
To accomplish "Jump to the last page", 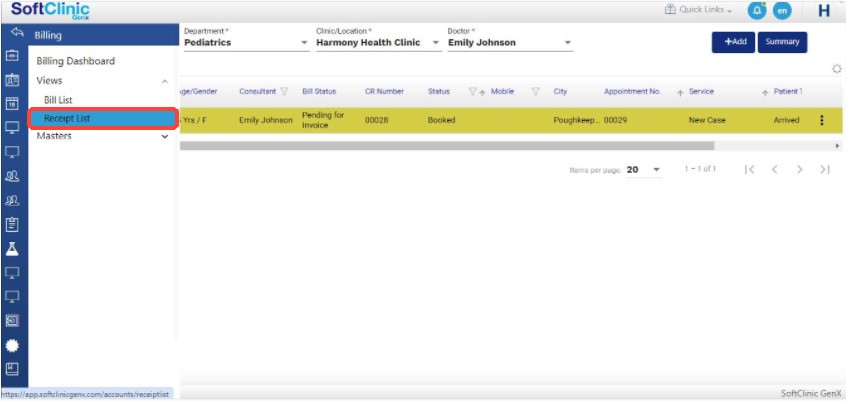I will [x=825, y=170].
